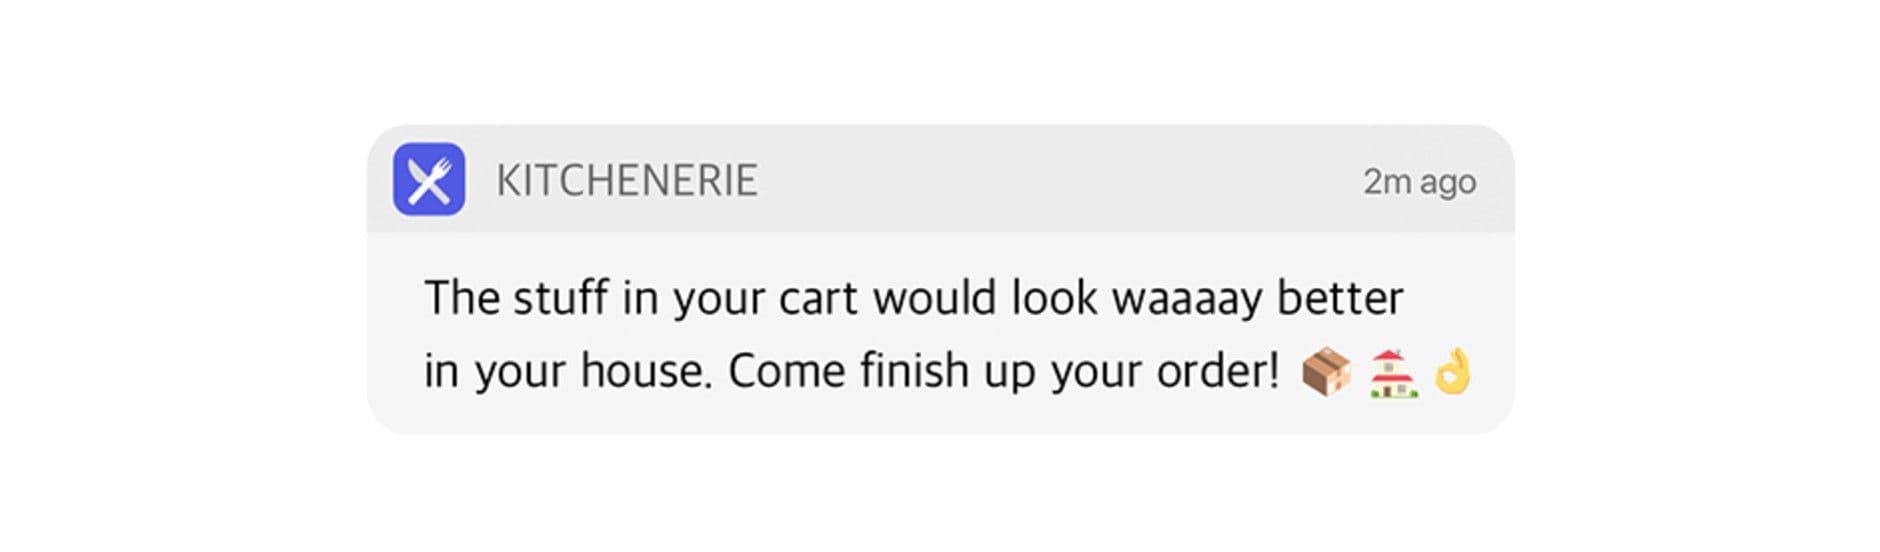1880x552 pixels.
Task: Click the word "Come" in the message
Action: (786, 371)
